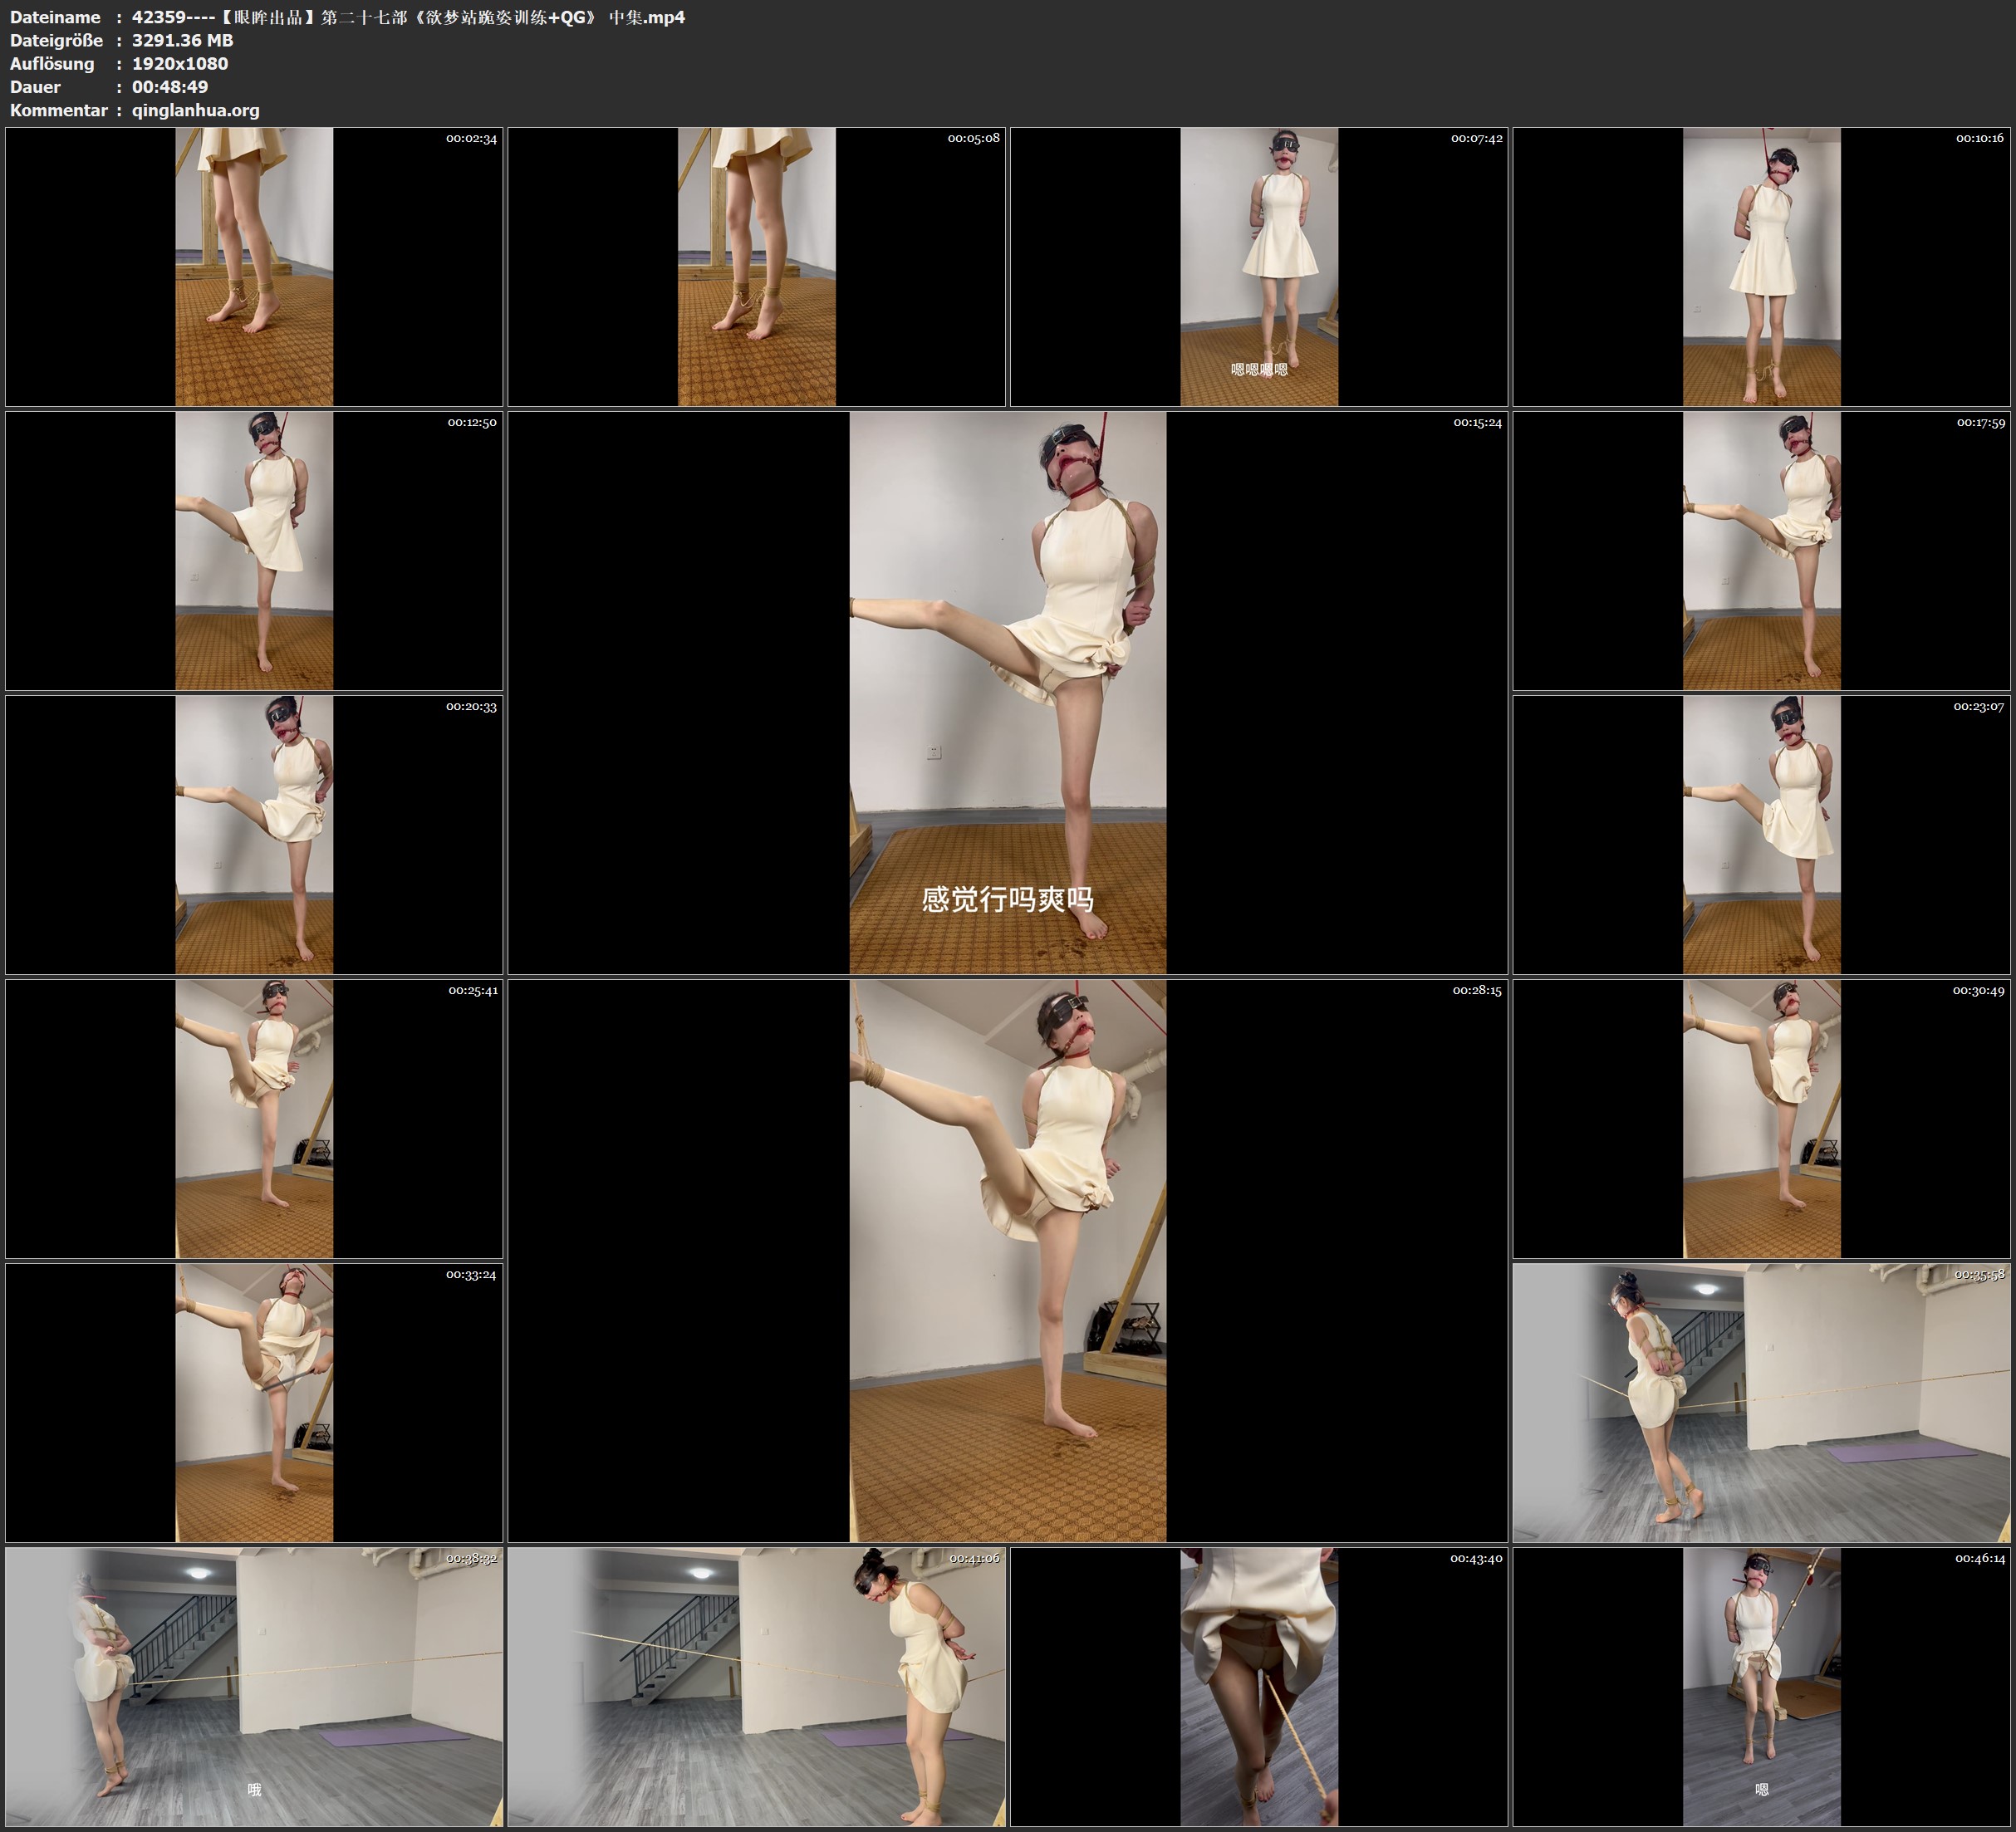Select the thumbnail timestamped 00:30:49
2016x1832 pixels.
pos(1761,1118)
